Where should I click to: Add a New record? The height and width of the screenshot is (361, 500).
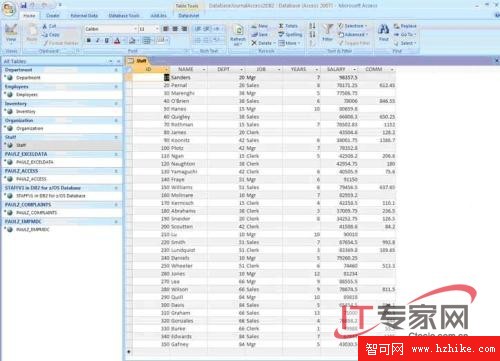260,26
